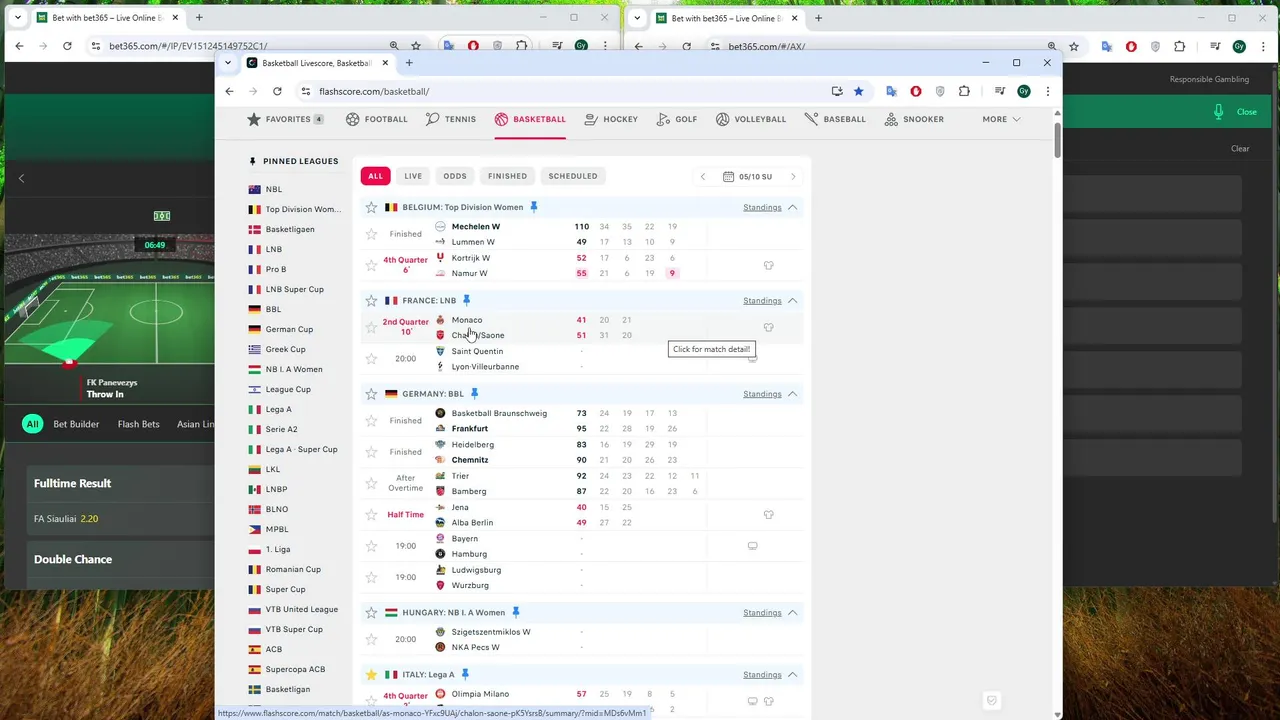Unpin the Germany BBL league pin
This screenshot has height=720, width=1280.
tap(474, 394)
